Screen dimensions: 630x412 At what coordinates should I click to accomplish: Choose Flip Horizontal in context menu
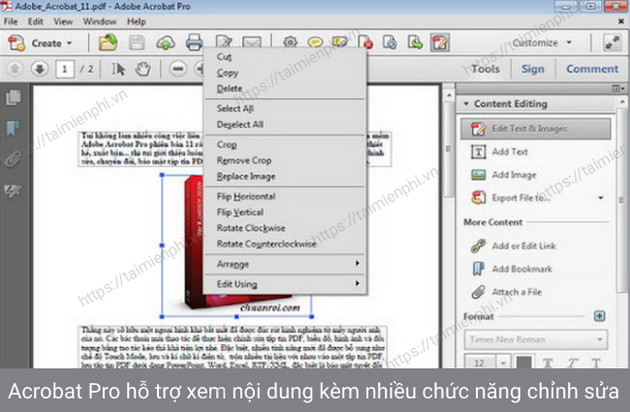pyautogui.click(x=285, y=197)
